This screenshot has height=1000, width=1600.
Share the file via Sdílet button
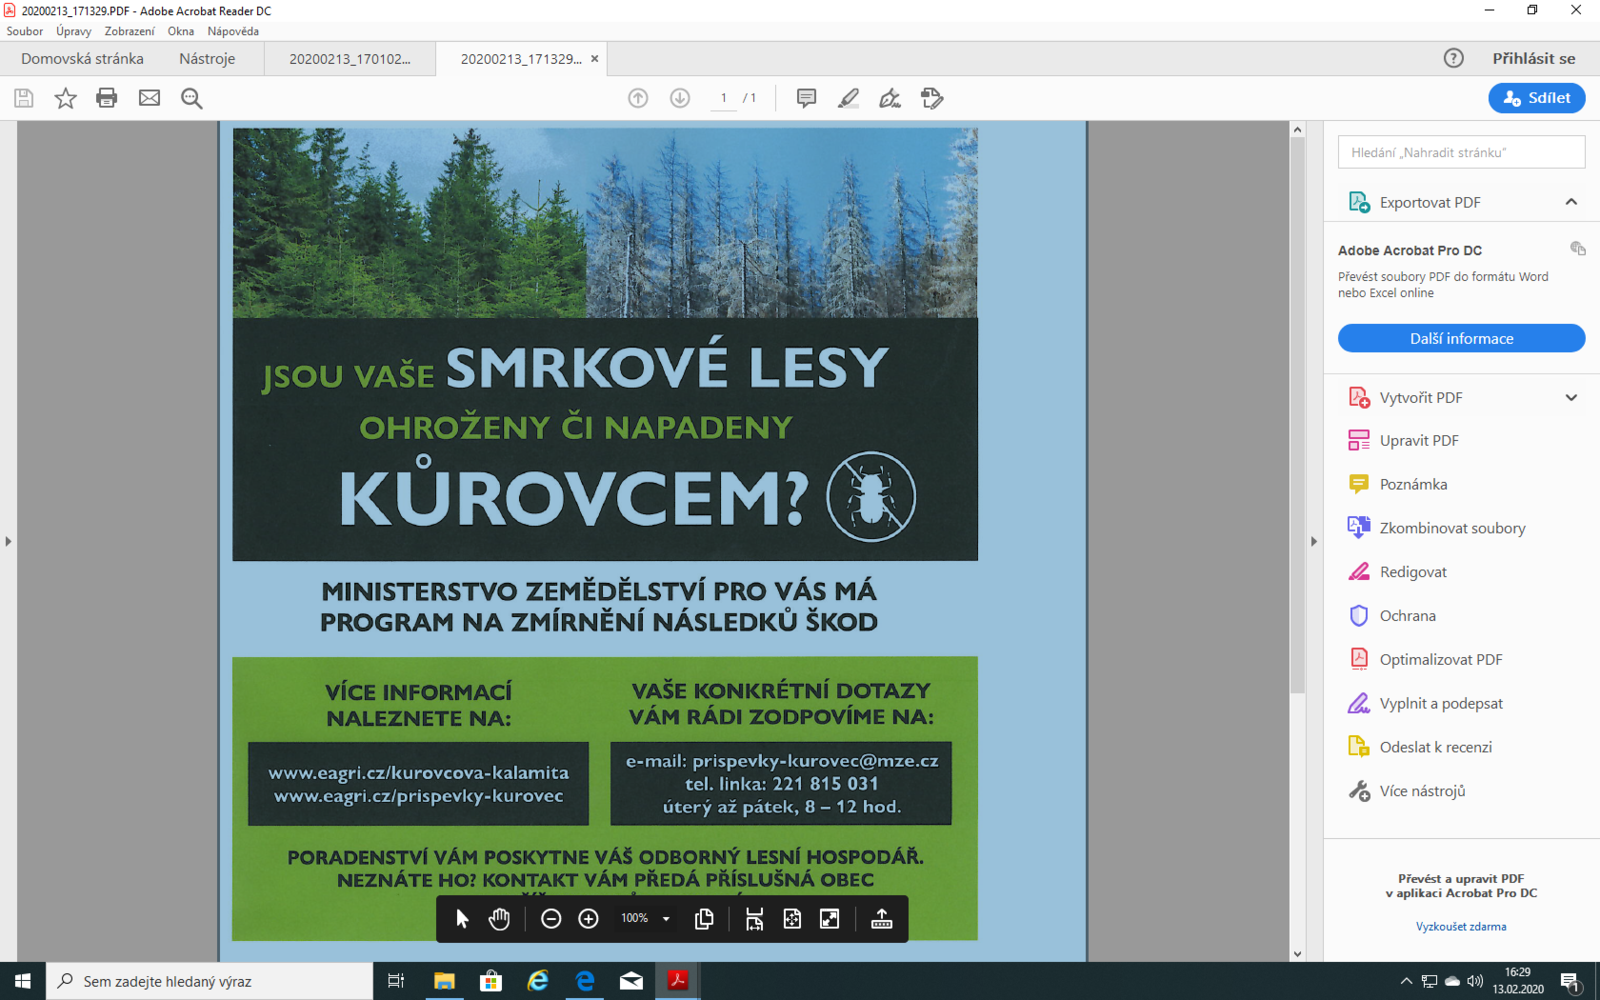(x=1537, y=98)
